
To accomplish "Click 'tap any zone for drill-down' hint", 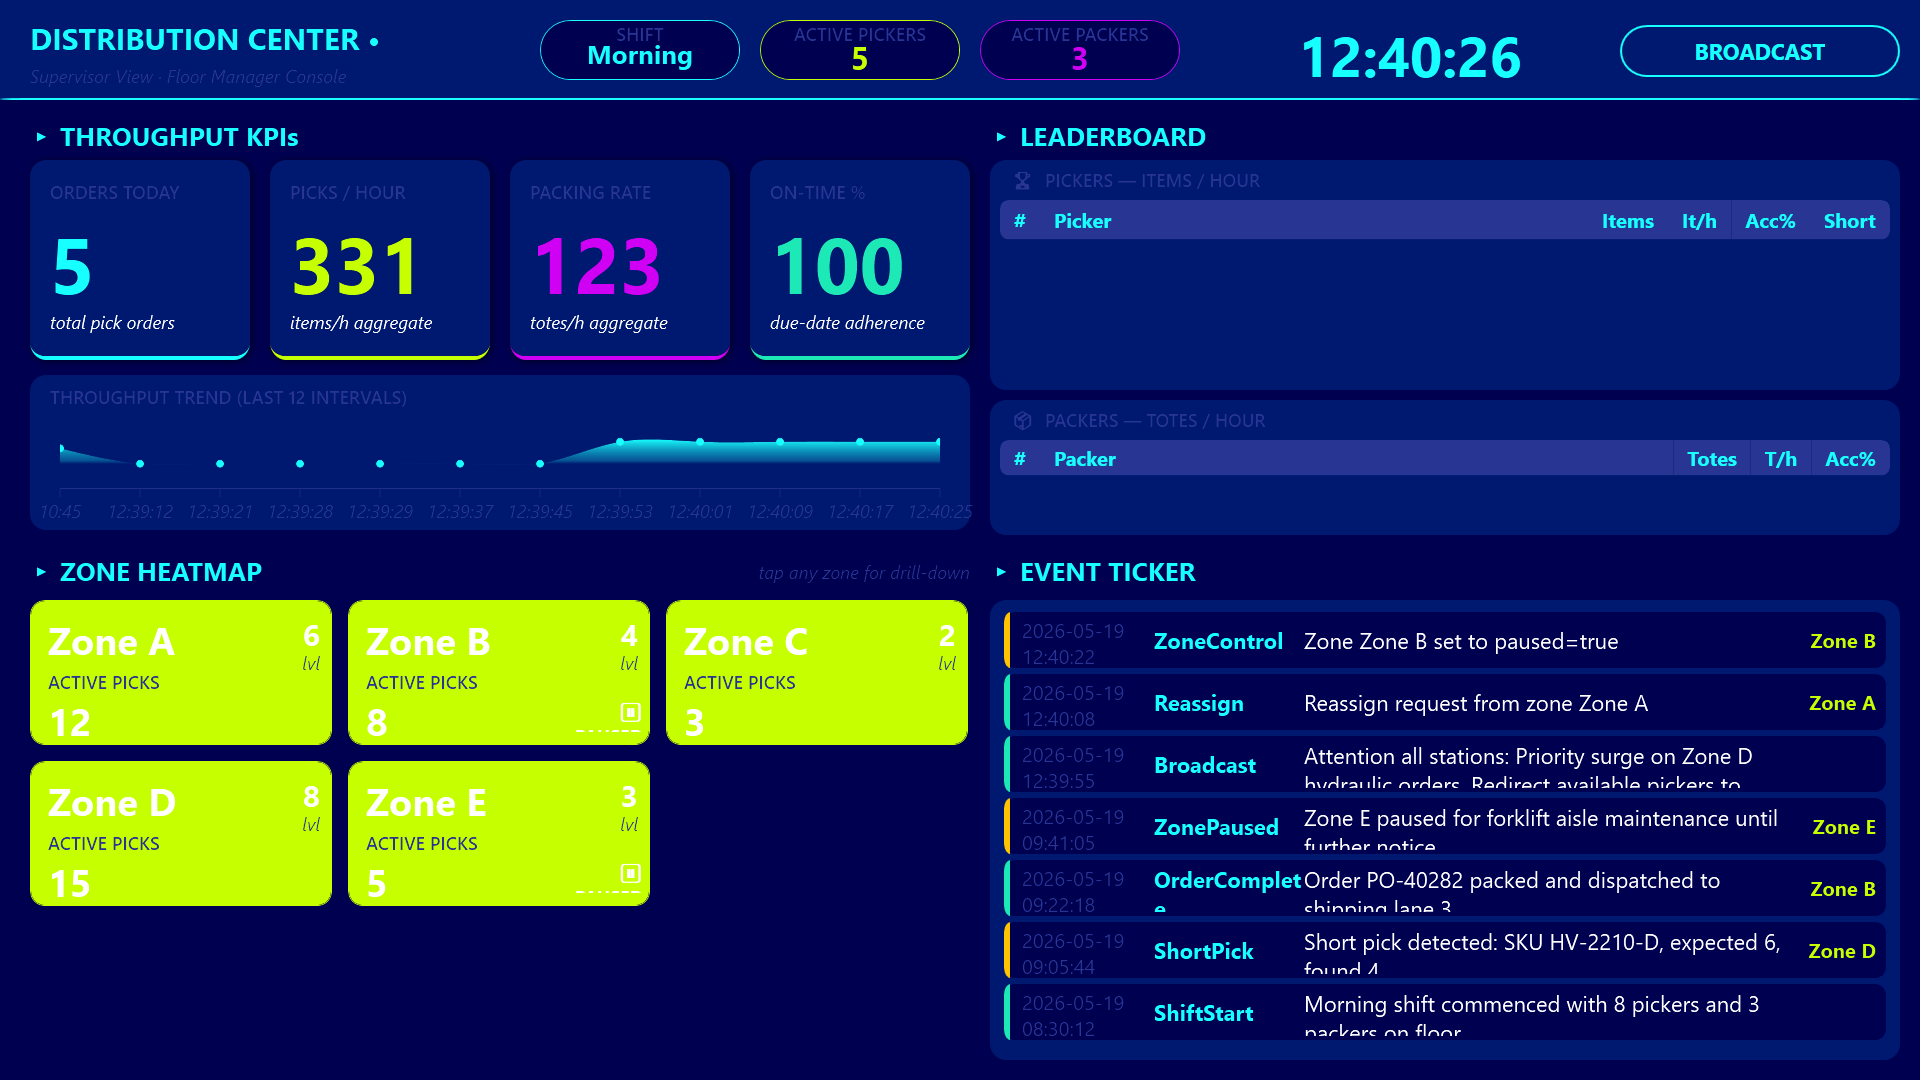I will click(x=864, y=573).
